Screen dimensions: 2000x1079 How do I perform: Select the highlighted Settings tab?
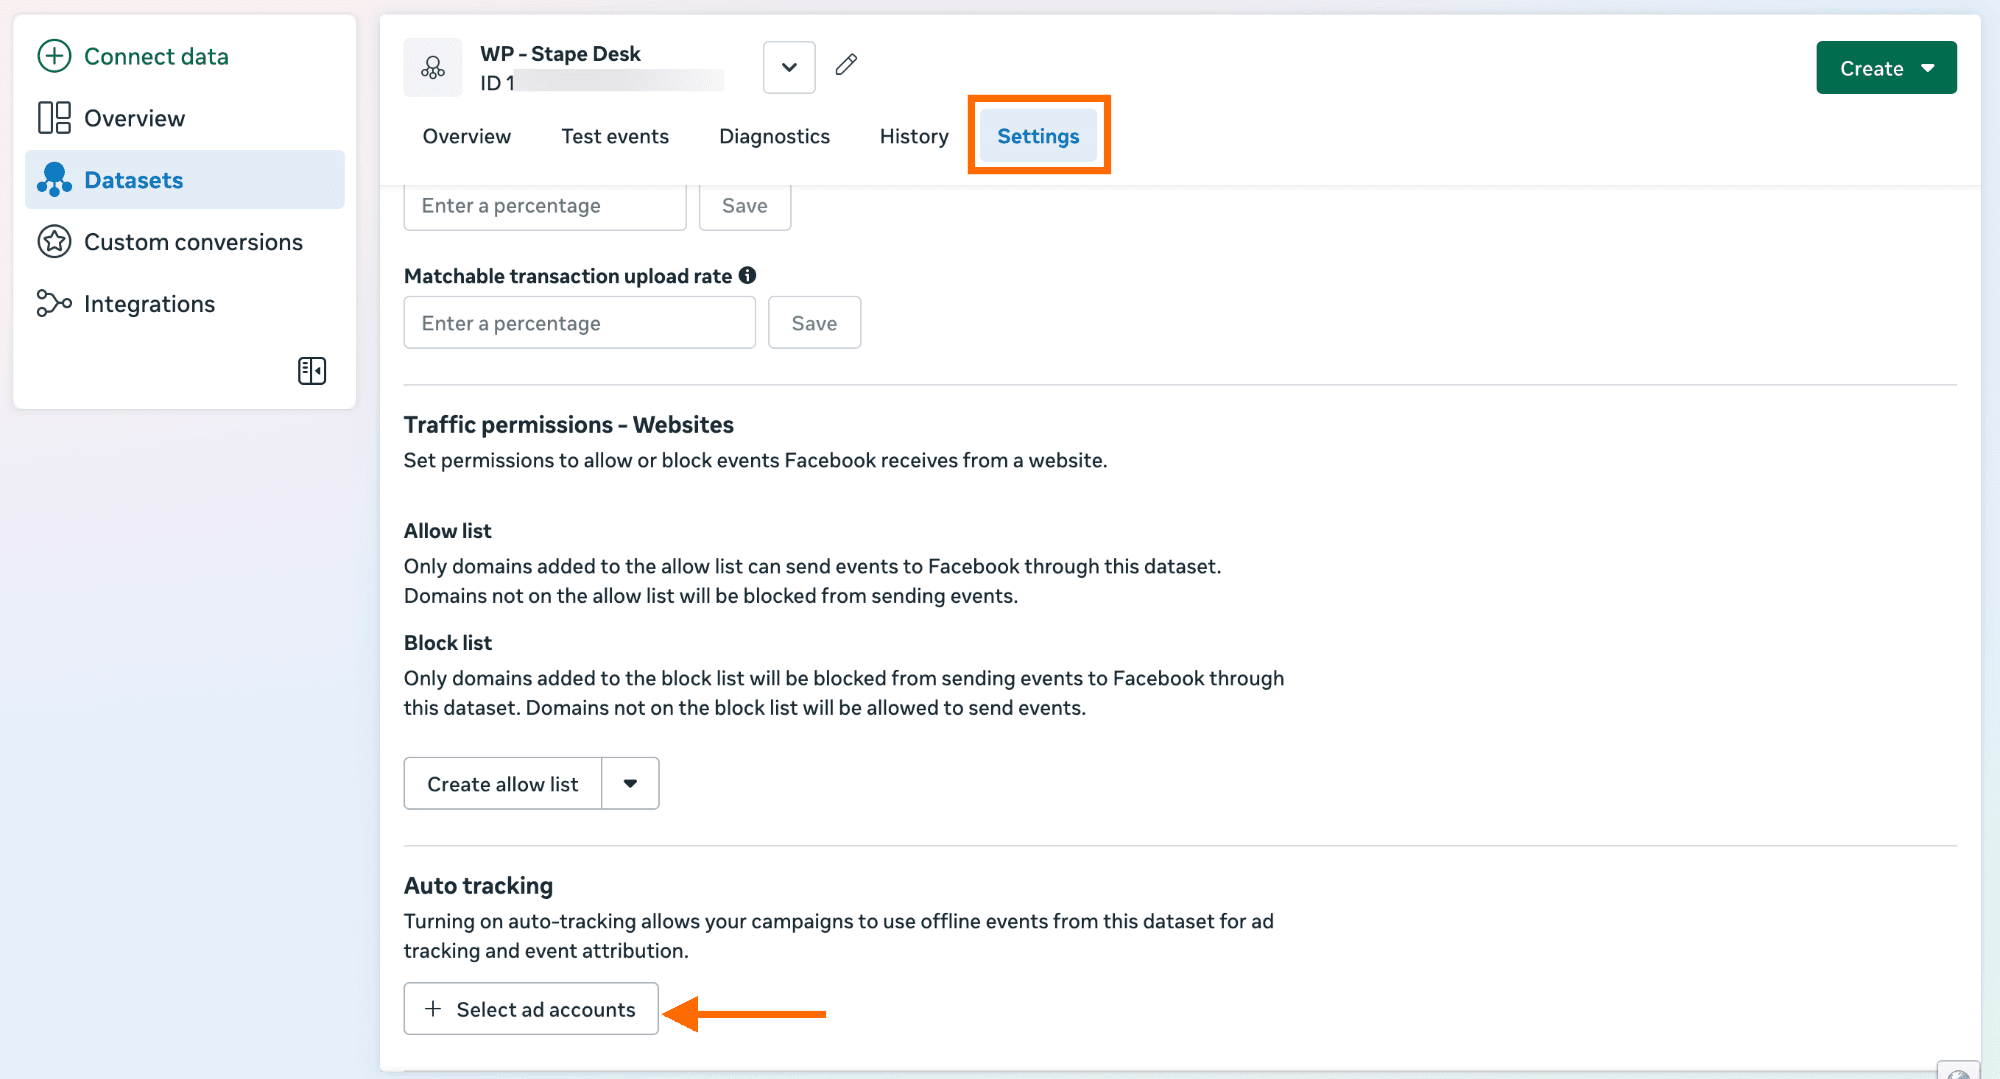tap(1038, 136)
